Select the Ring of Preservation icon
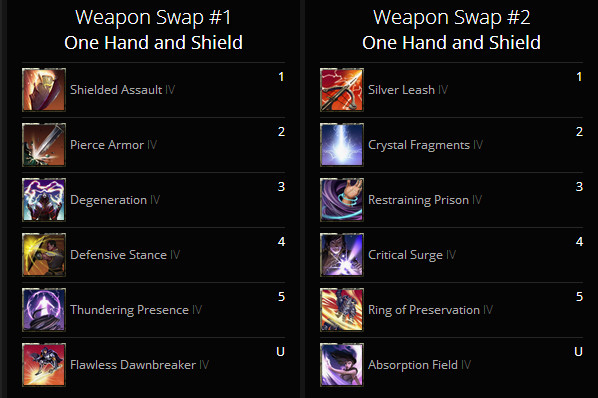 (342, 310)
